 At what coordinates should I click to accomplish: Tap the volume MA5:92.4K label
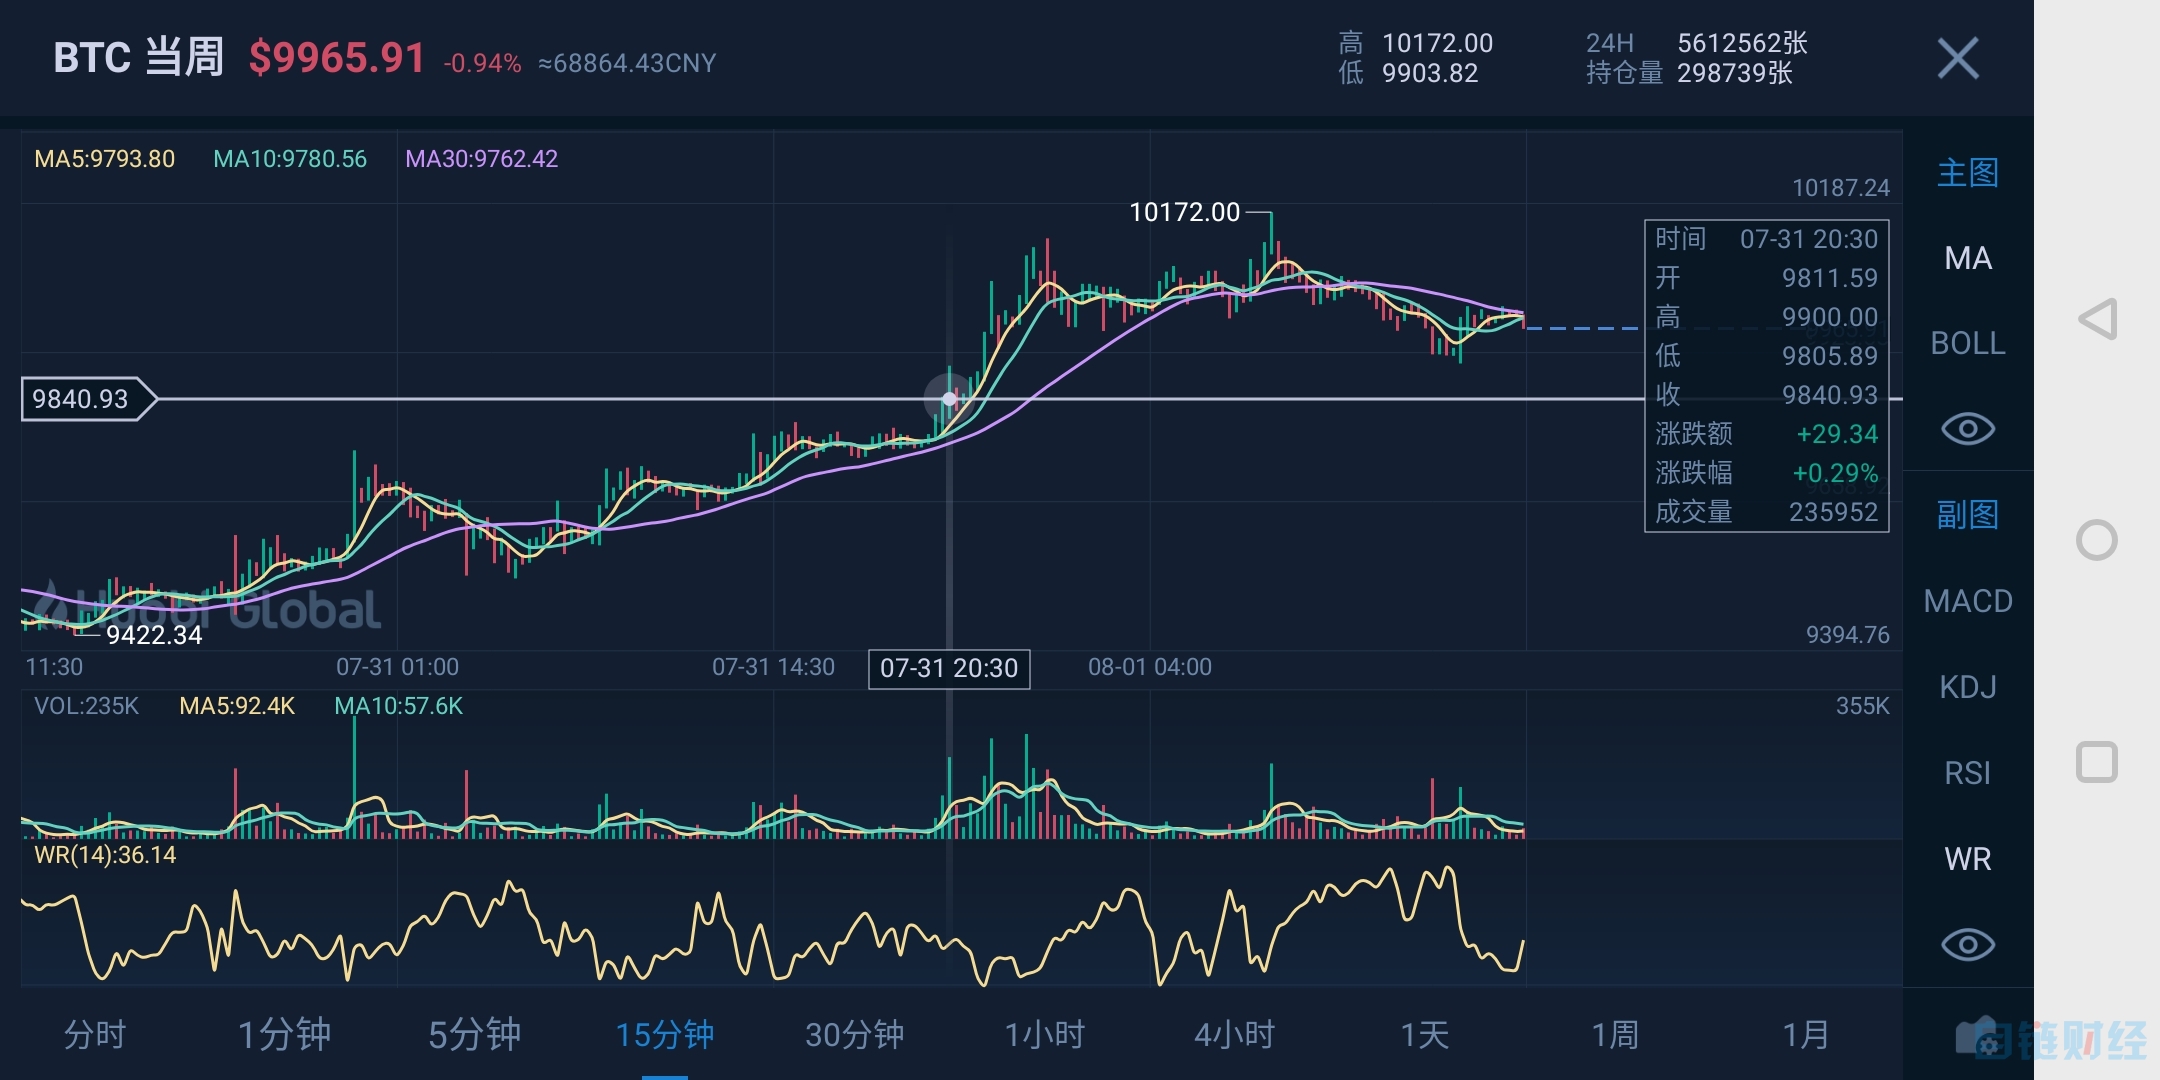point(237,706)
